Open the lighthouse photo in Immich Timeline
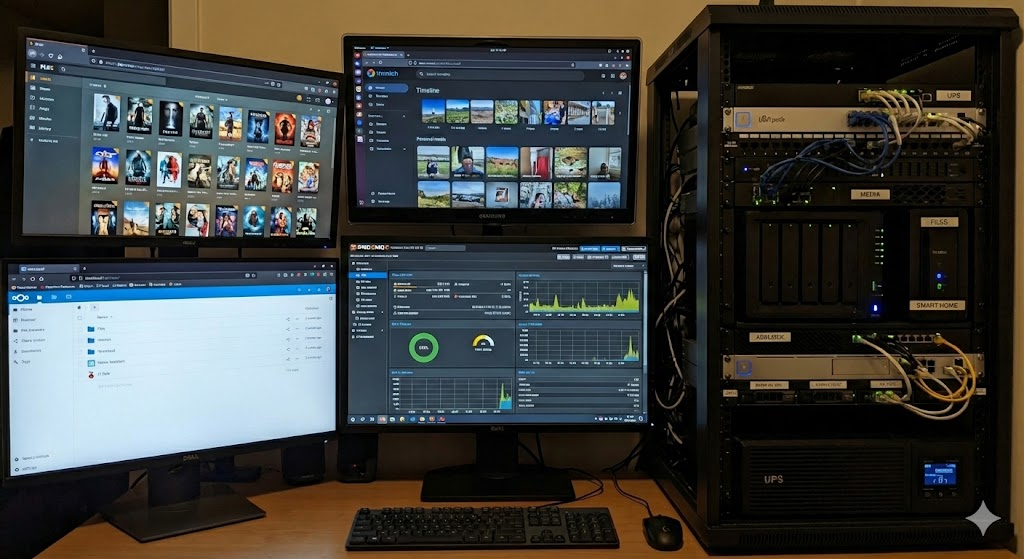This screenshot has width=1024, height=559. point(433,111)
